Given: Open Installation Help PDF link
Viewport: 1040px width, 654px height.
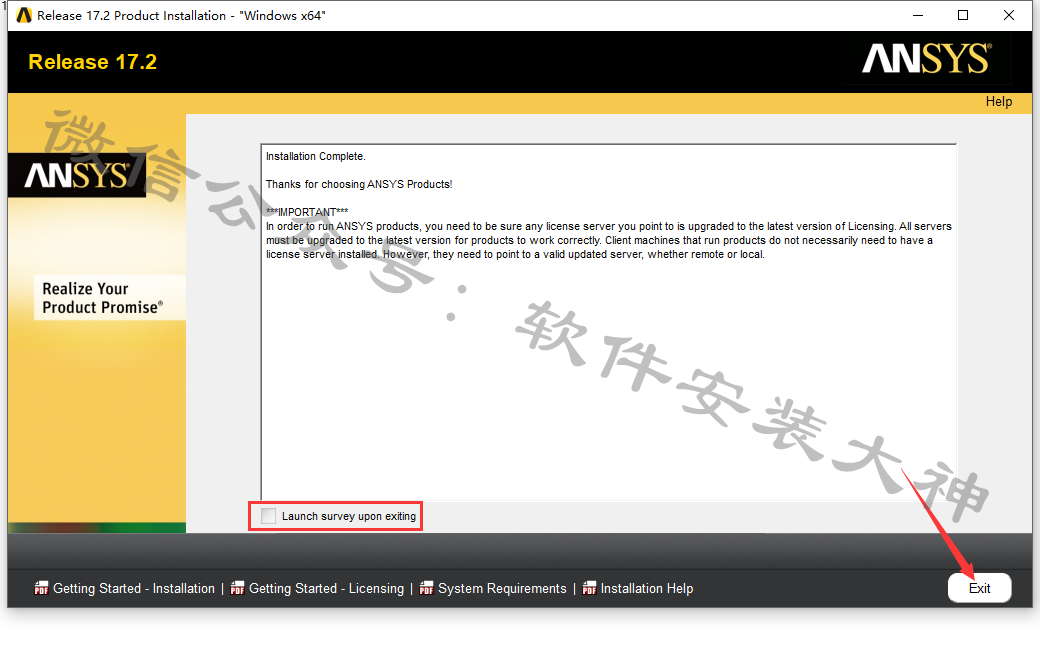Looking at the screenshot, I should pyautogui.click(x=647, y=588).
